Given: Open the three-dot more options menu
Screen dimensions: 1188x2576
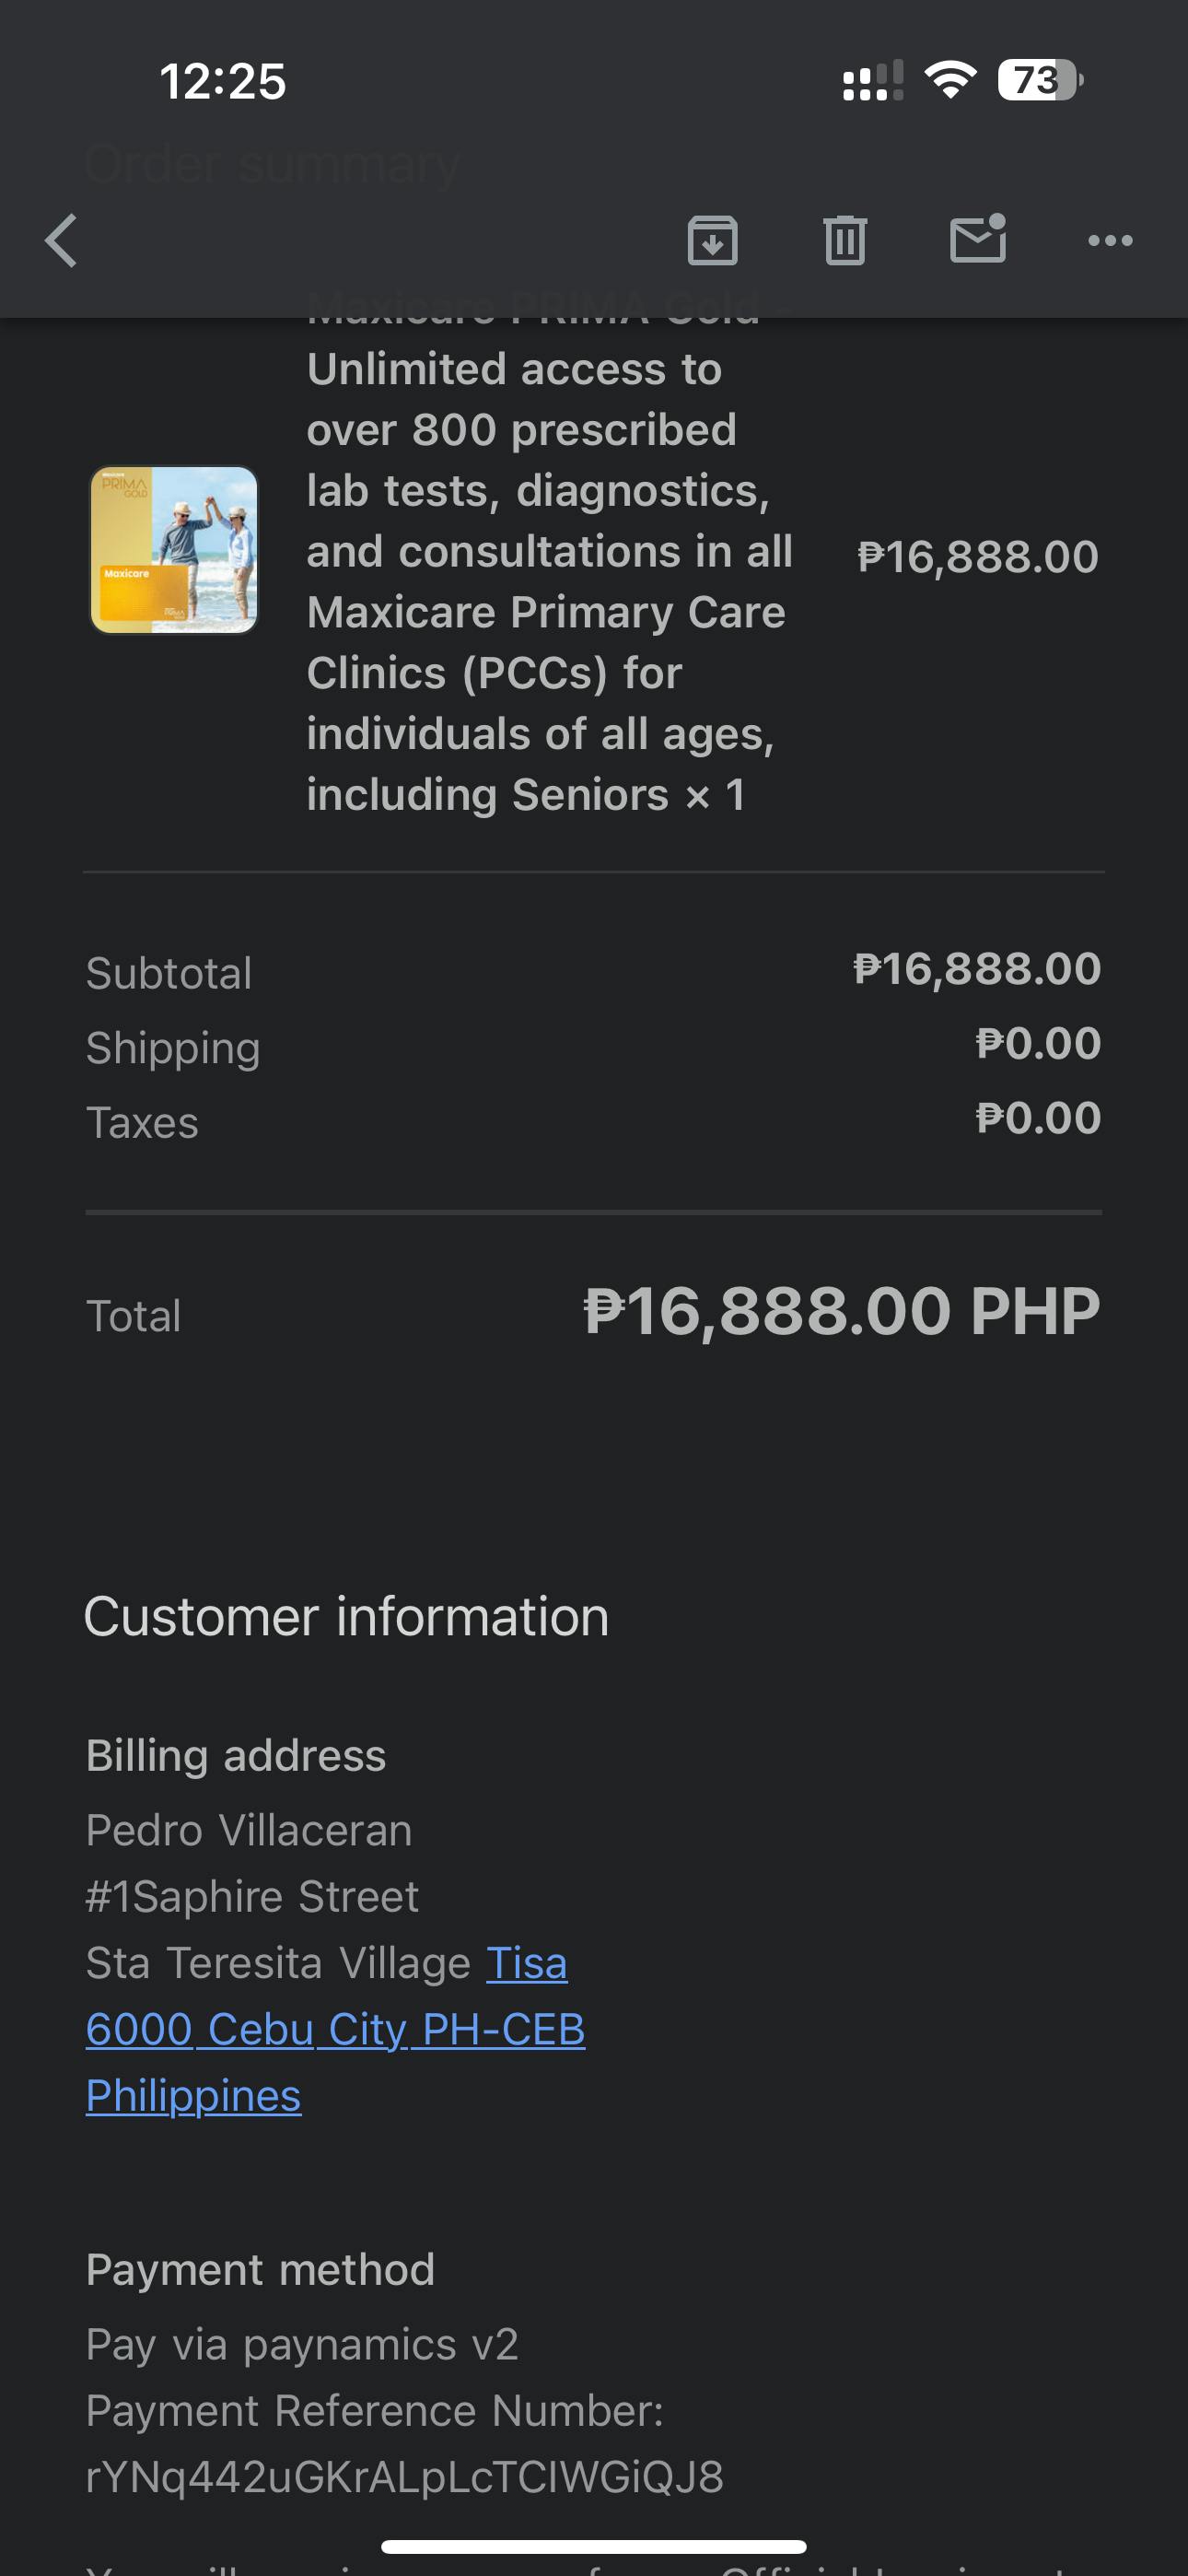Looking at the screenshot, I should pos(1110,241).
